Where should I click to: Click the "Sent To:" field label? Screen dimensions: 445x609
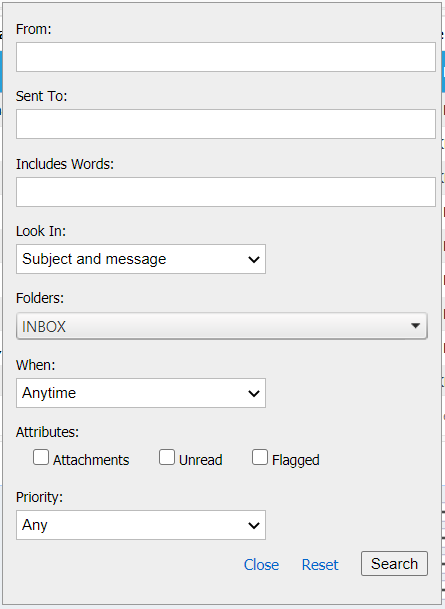click(42, 96)
